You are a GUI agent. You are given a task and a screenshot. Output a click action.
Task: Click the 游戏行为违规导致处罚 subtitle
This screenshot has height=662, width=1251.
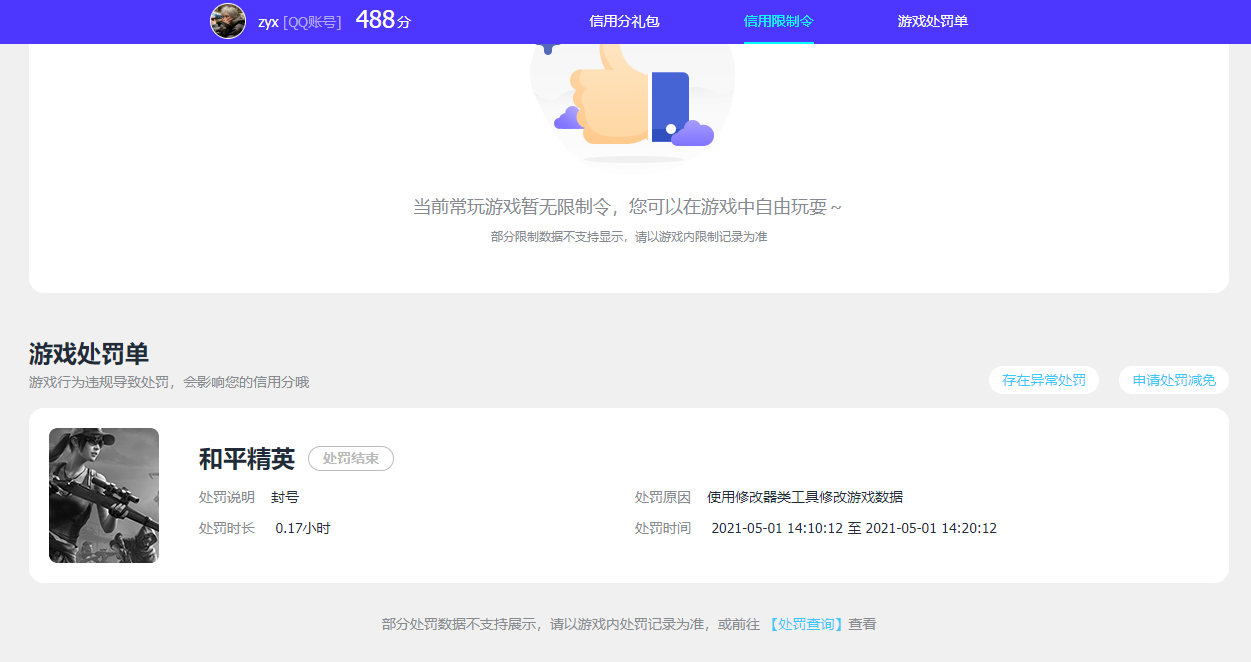[x=169, y=382]
